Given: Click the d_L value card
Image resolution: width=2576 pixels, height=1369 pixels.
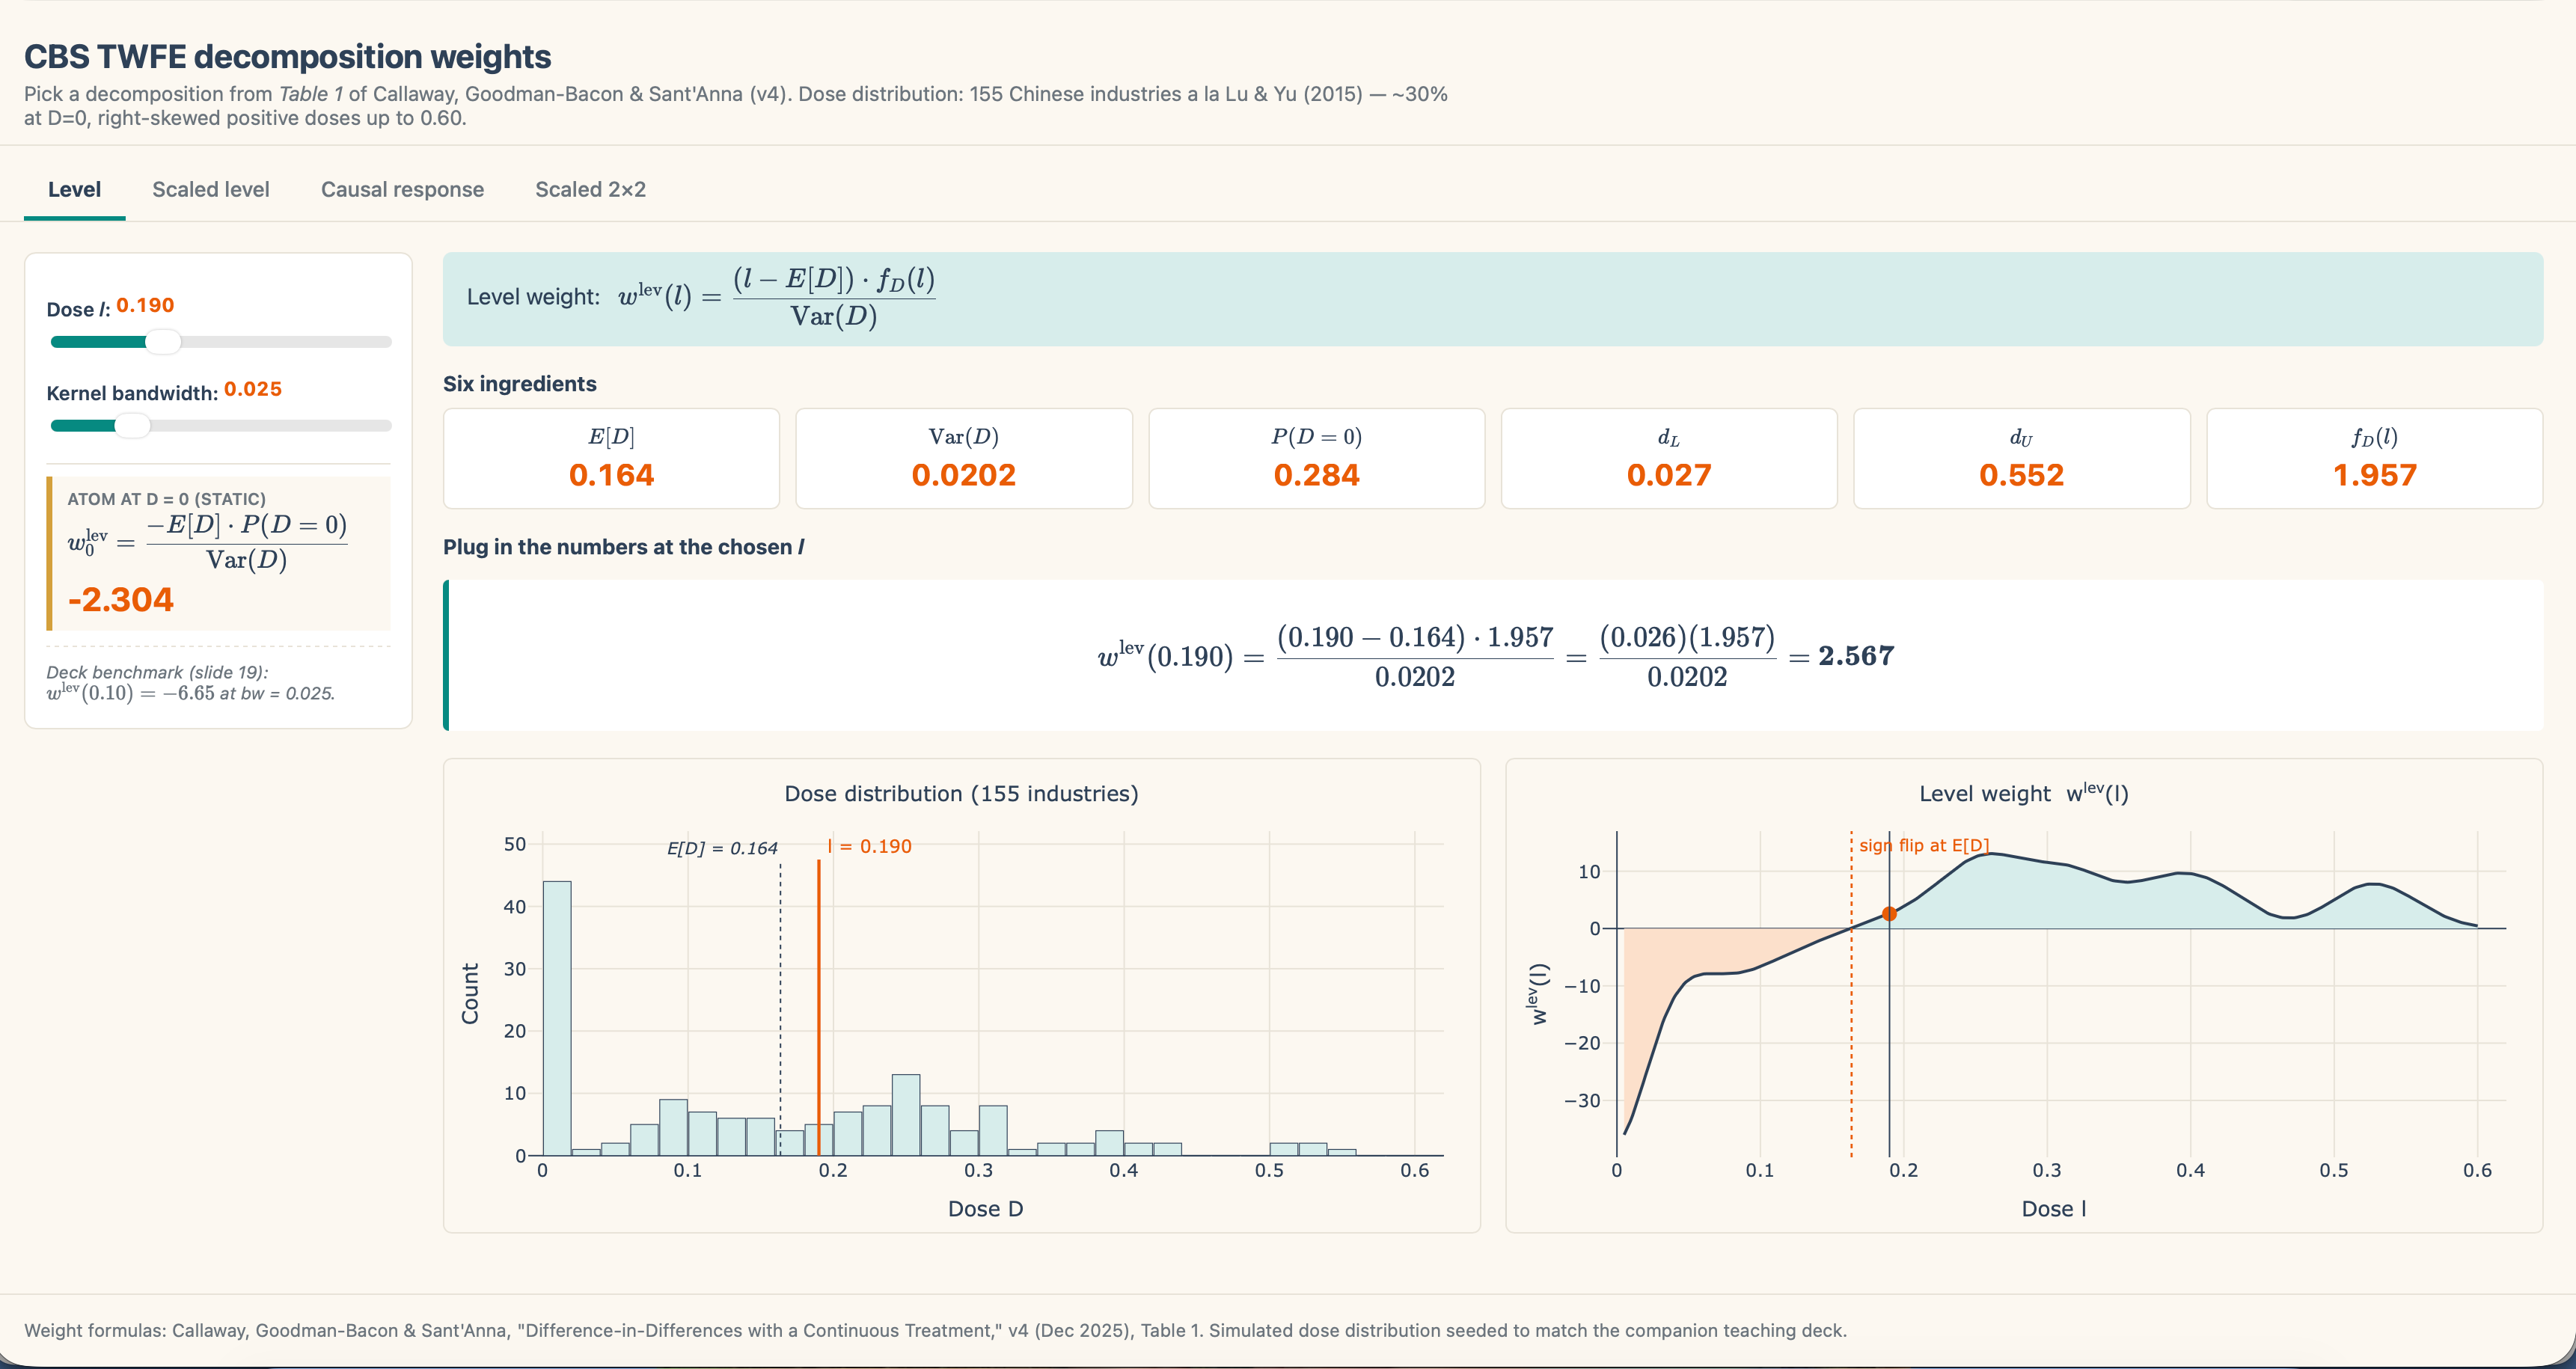Looking at the screenshot, I should (x=1668, y=459).
